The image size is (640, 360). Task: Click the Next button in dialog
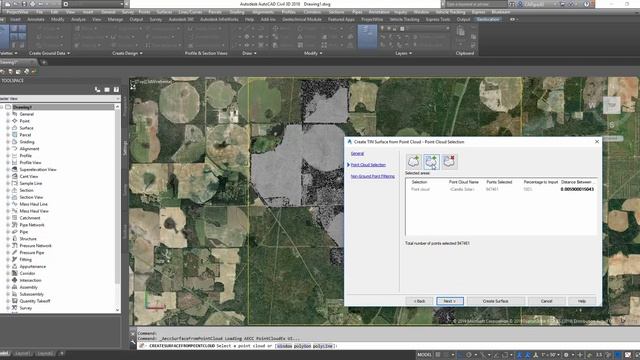click(450, 301)
